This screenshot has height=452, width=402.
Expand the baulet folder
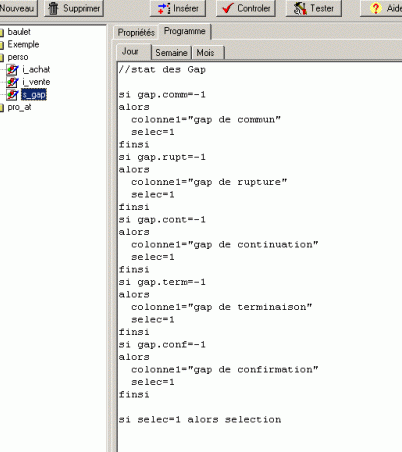click(2, 32)
